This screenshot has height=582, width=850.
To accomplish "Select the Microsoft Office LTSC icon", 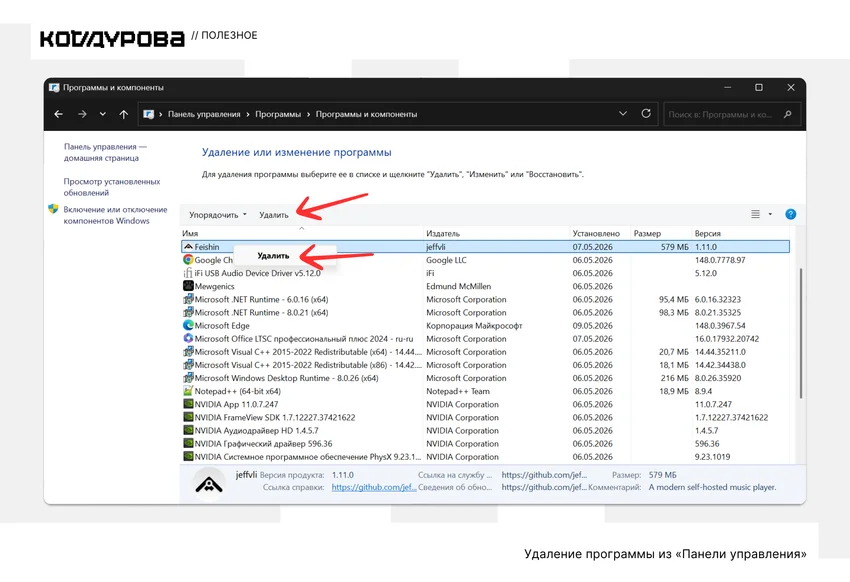I will click(x=188, y=339).
